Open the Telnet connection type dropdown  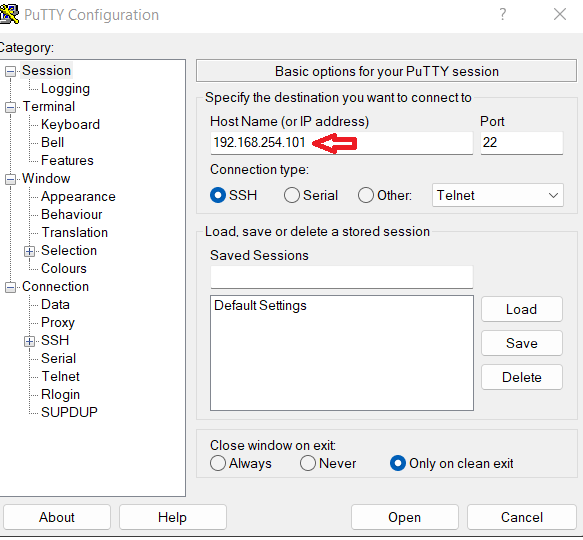(497, 195)
